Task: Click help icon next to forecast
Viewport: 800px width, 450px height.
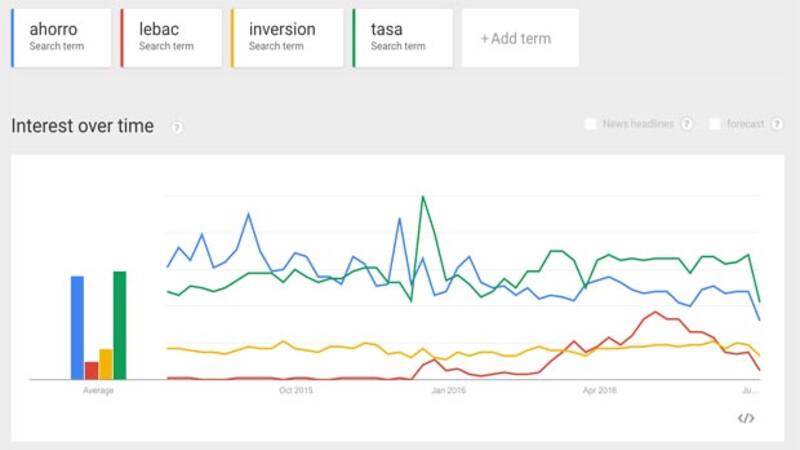Action: pos(774,124)
